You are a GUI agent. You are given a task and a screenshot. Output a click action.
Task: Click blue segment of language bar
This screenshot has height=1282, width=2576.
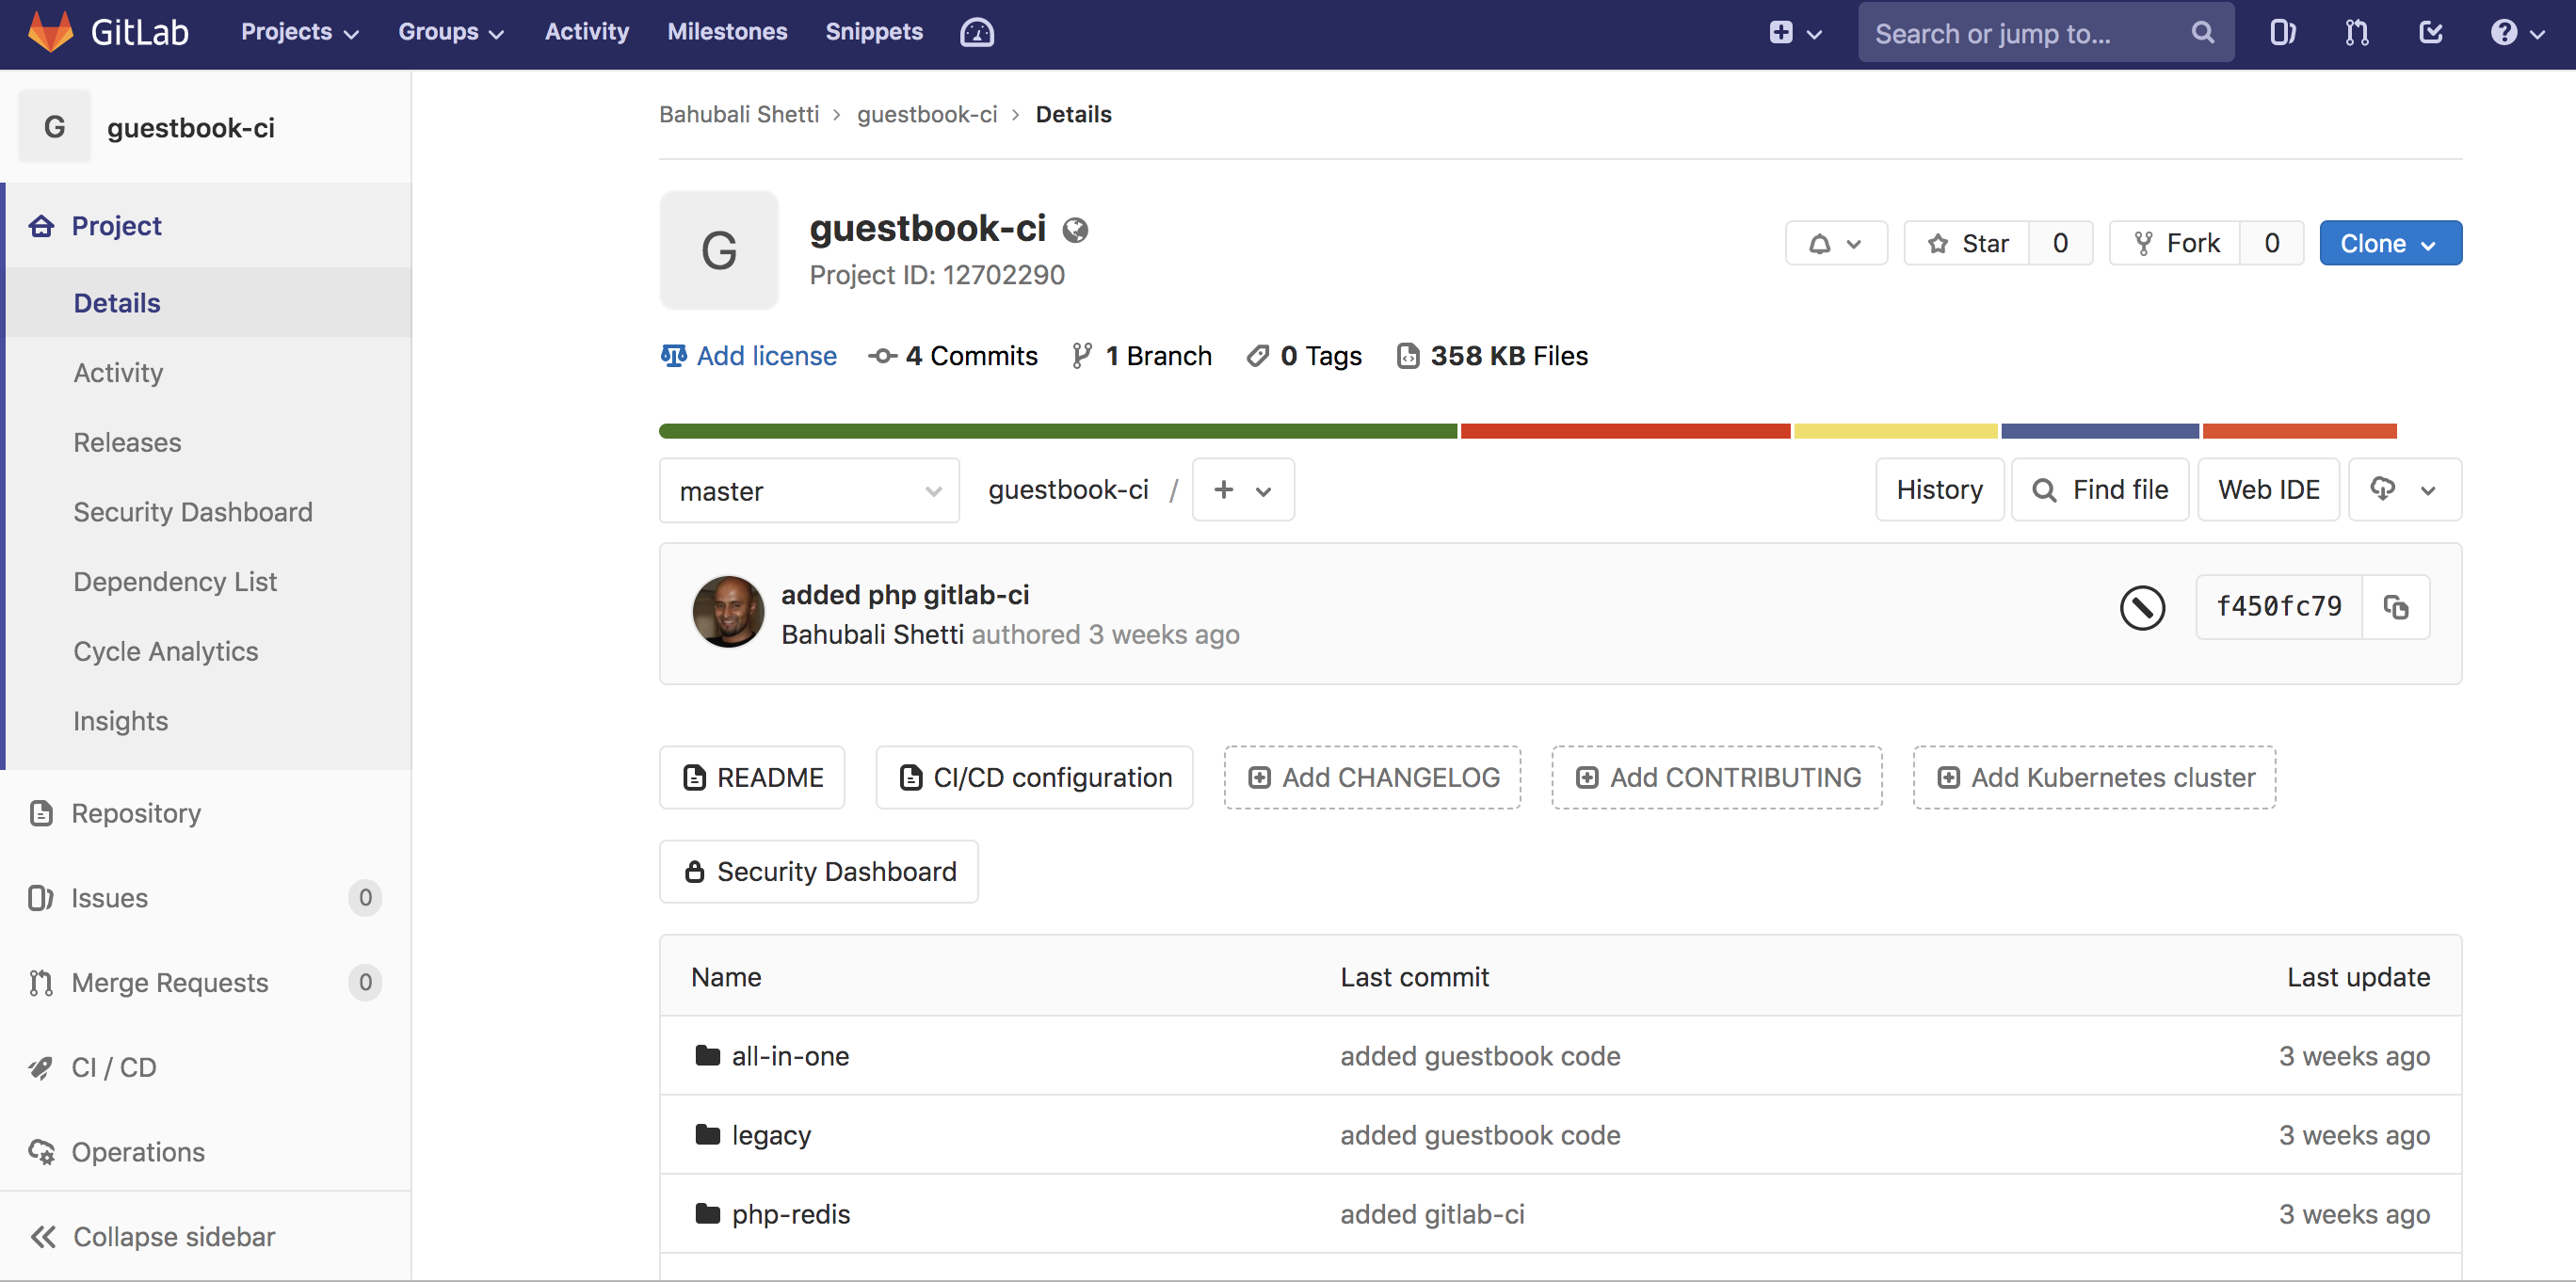click(x=2099, y=431)
